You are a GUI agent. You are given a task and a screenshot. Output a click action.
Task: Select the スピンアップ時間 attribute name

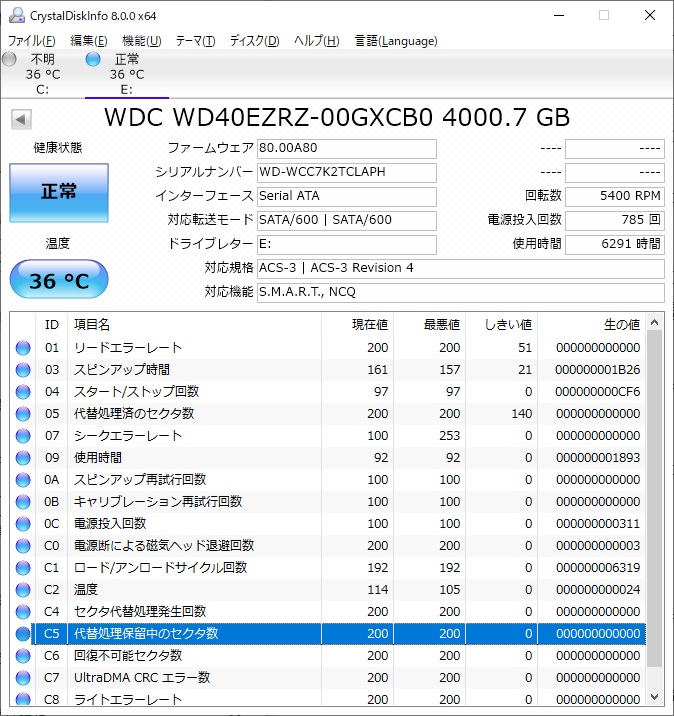pos(122,370)
